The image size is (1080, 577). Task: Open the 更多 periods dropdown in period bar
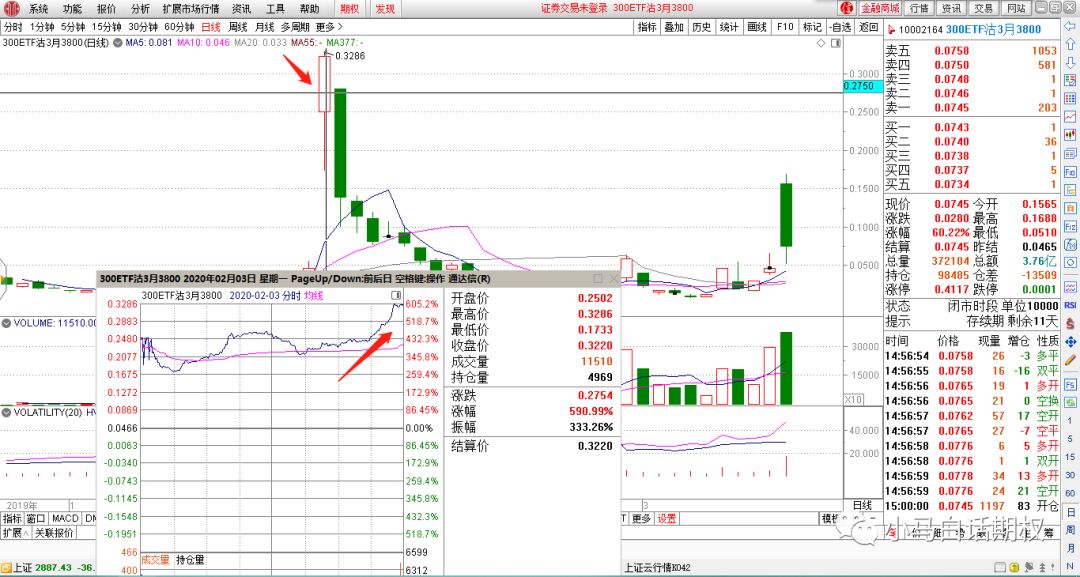tap(329, 27)
